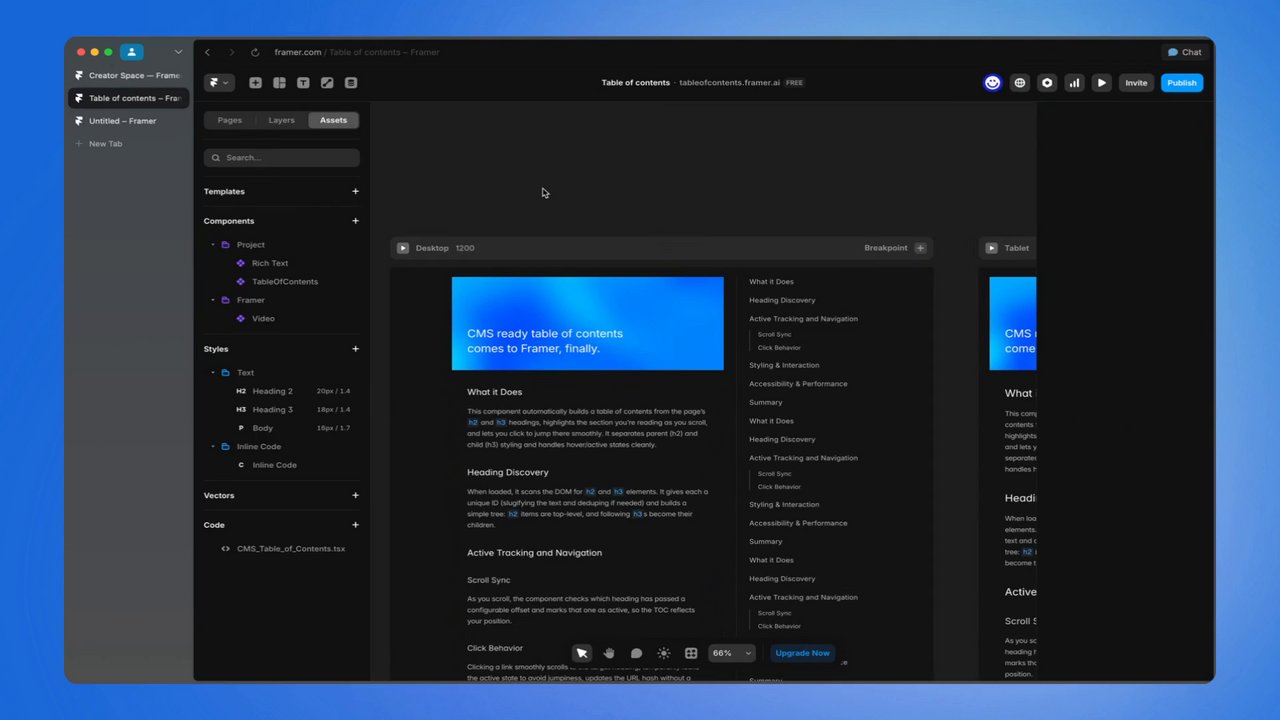Image resolution: width=1280 pixels, height=720 pixels.
Task: Add a new template with plus
Action: [x=355, y=191]
